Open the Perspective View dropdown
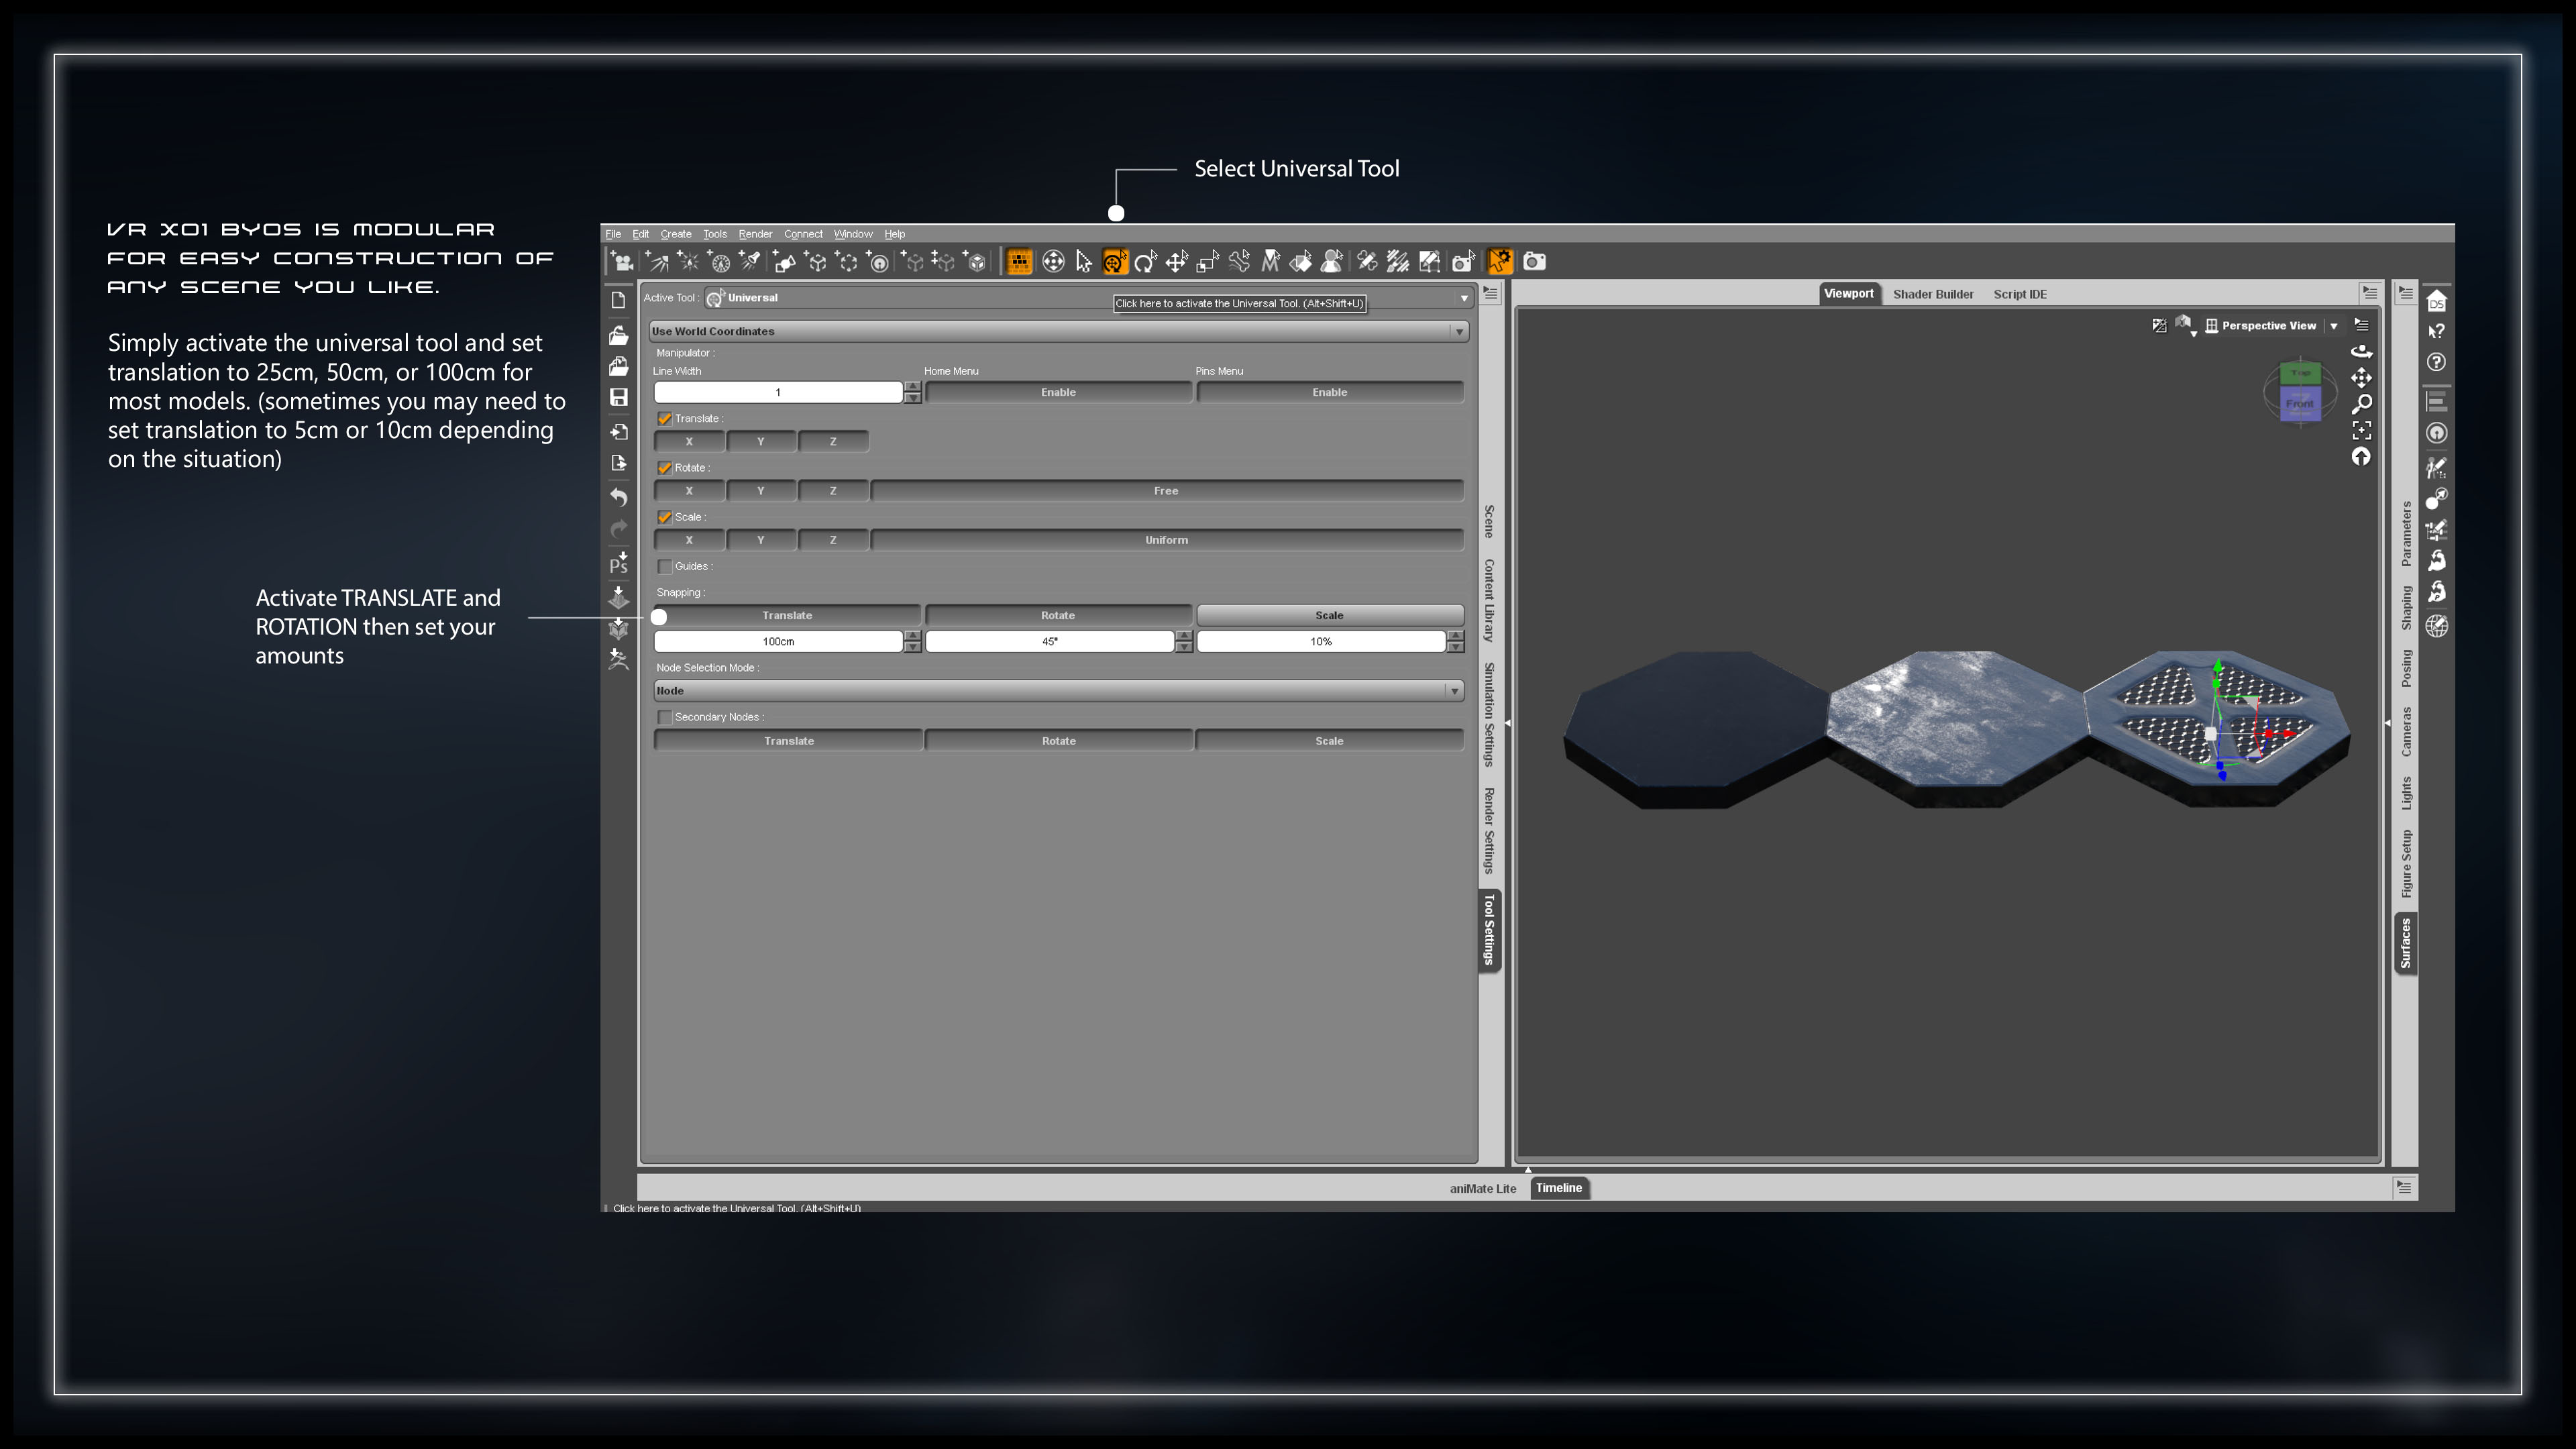Screen dimensions: 2576x1449 pos(2333,325)
